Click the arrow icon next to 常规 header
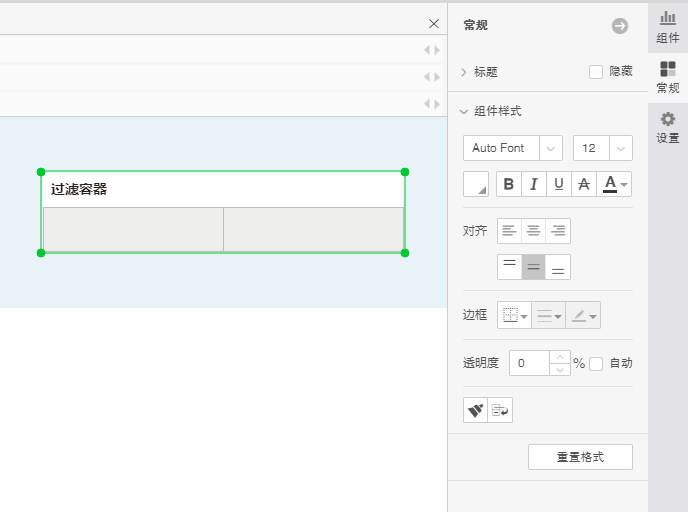 coord(620,26)
